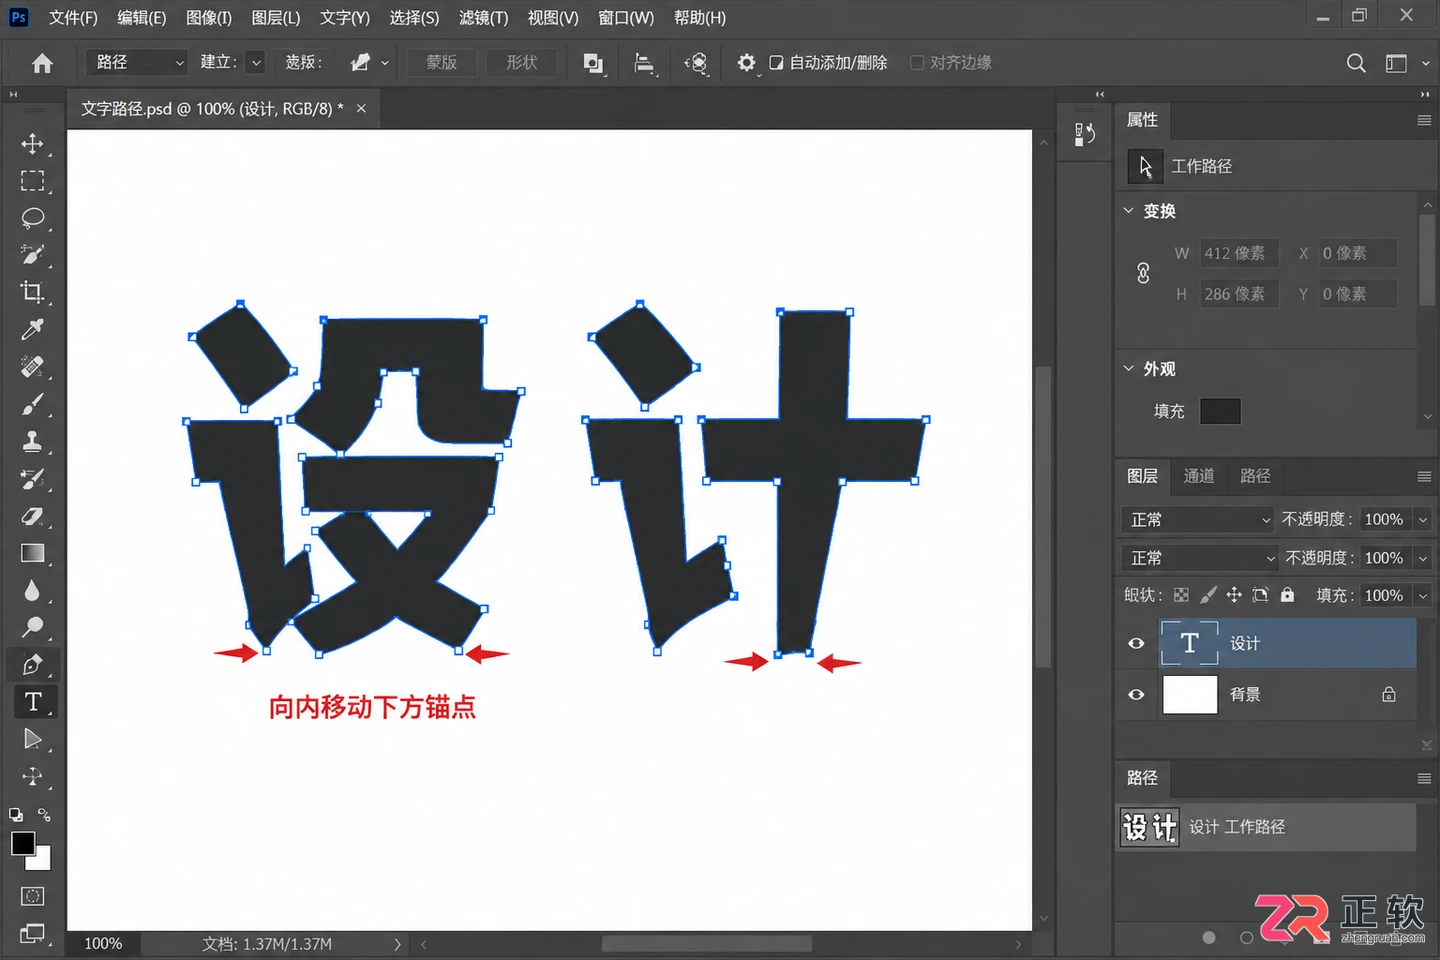
Task: Select the Gradient tool
Action: pyautogui.click(x=32, y=553)
